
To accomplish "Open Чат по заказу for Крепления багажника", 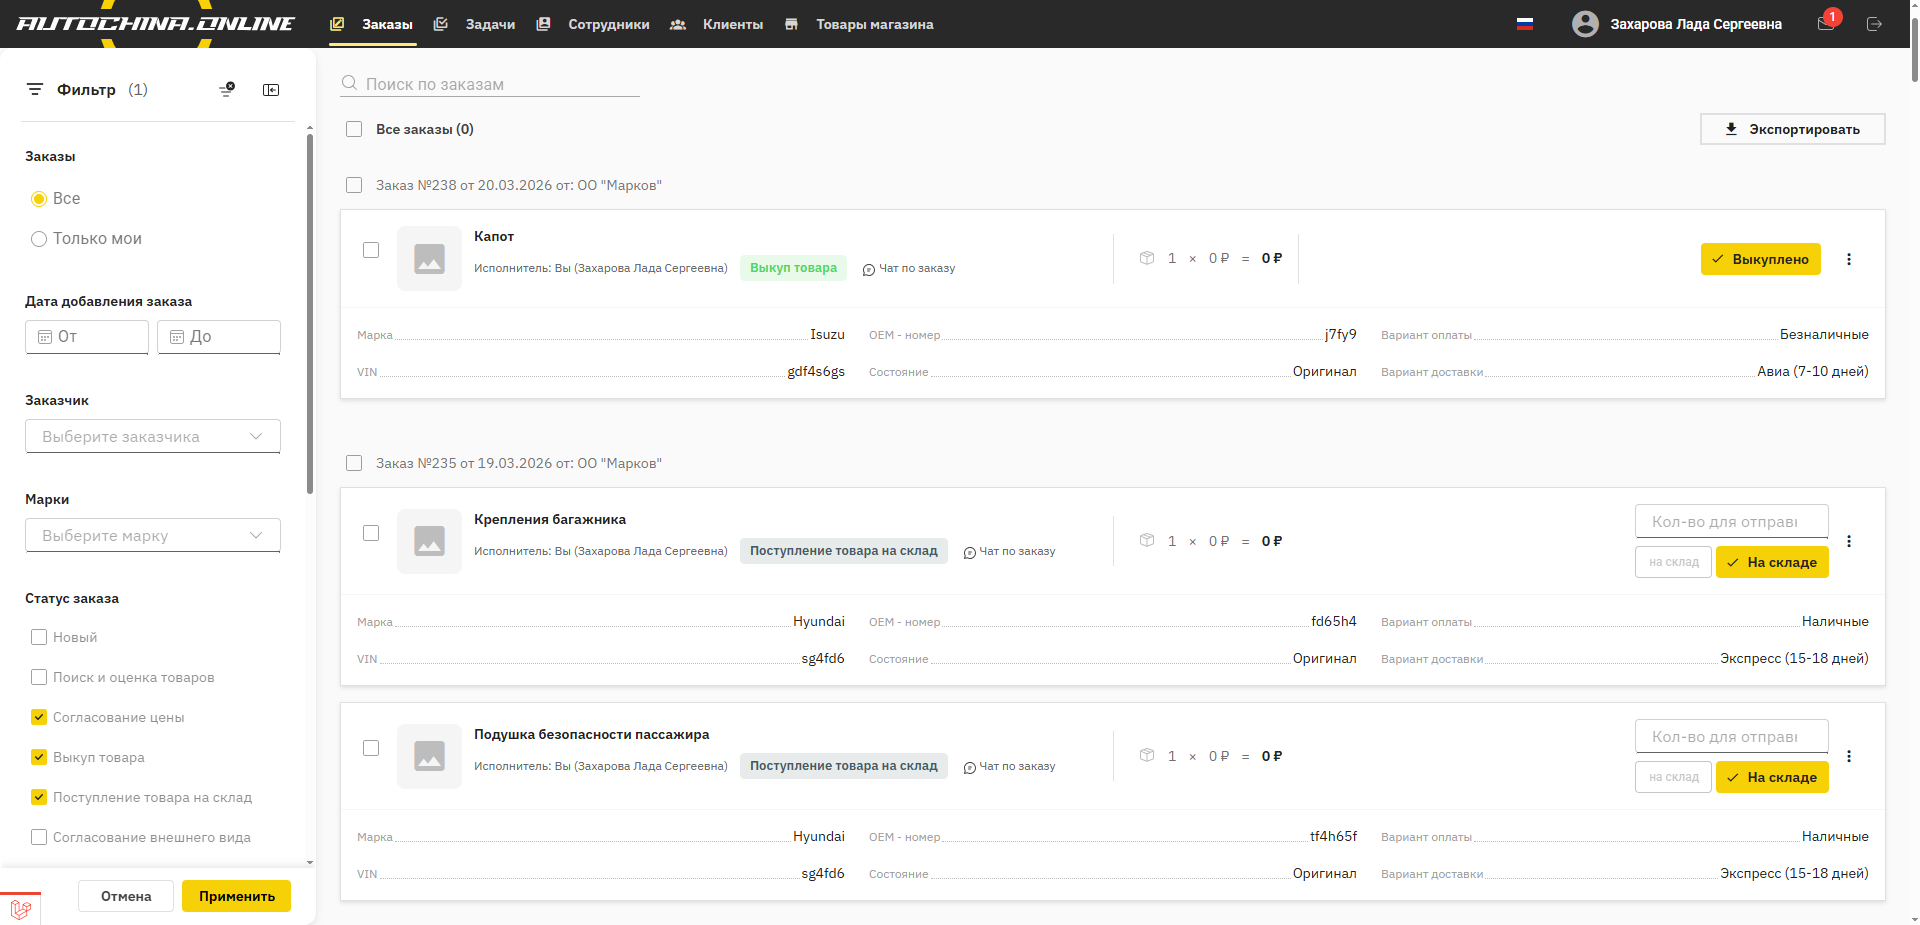I will click(1009, 551).
